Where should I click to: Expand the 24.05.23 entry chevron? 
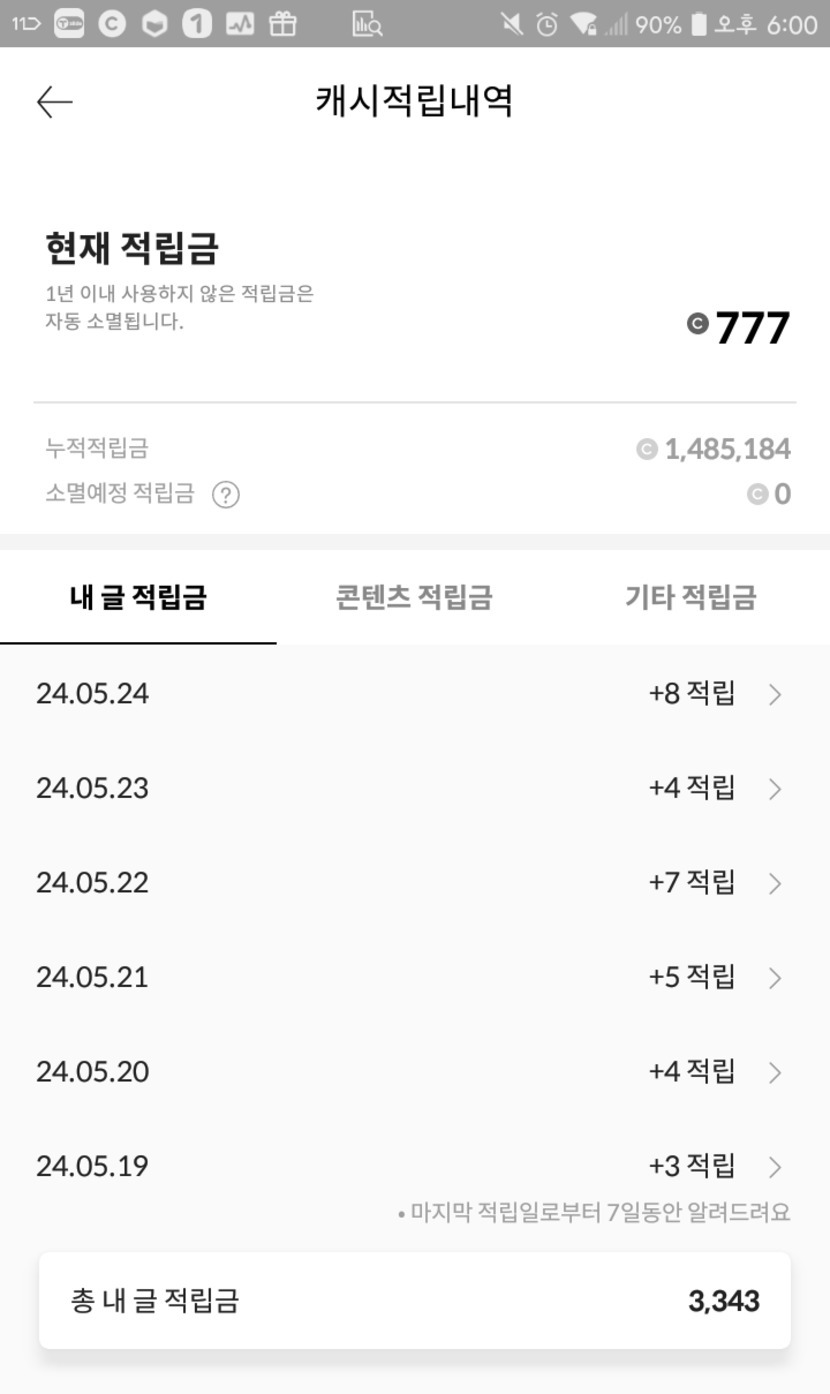coord(775,789)
